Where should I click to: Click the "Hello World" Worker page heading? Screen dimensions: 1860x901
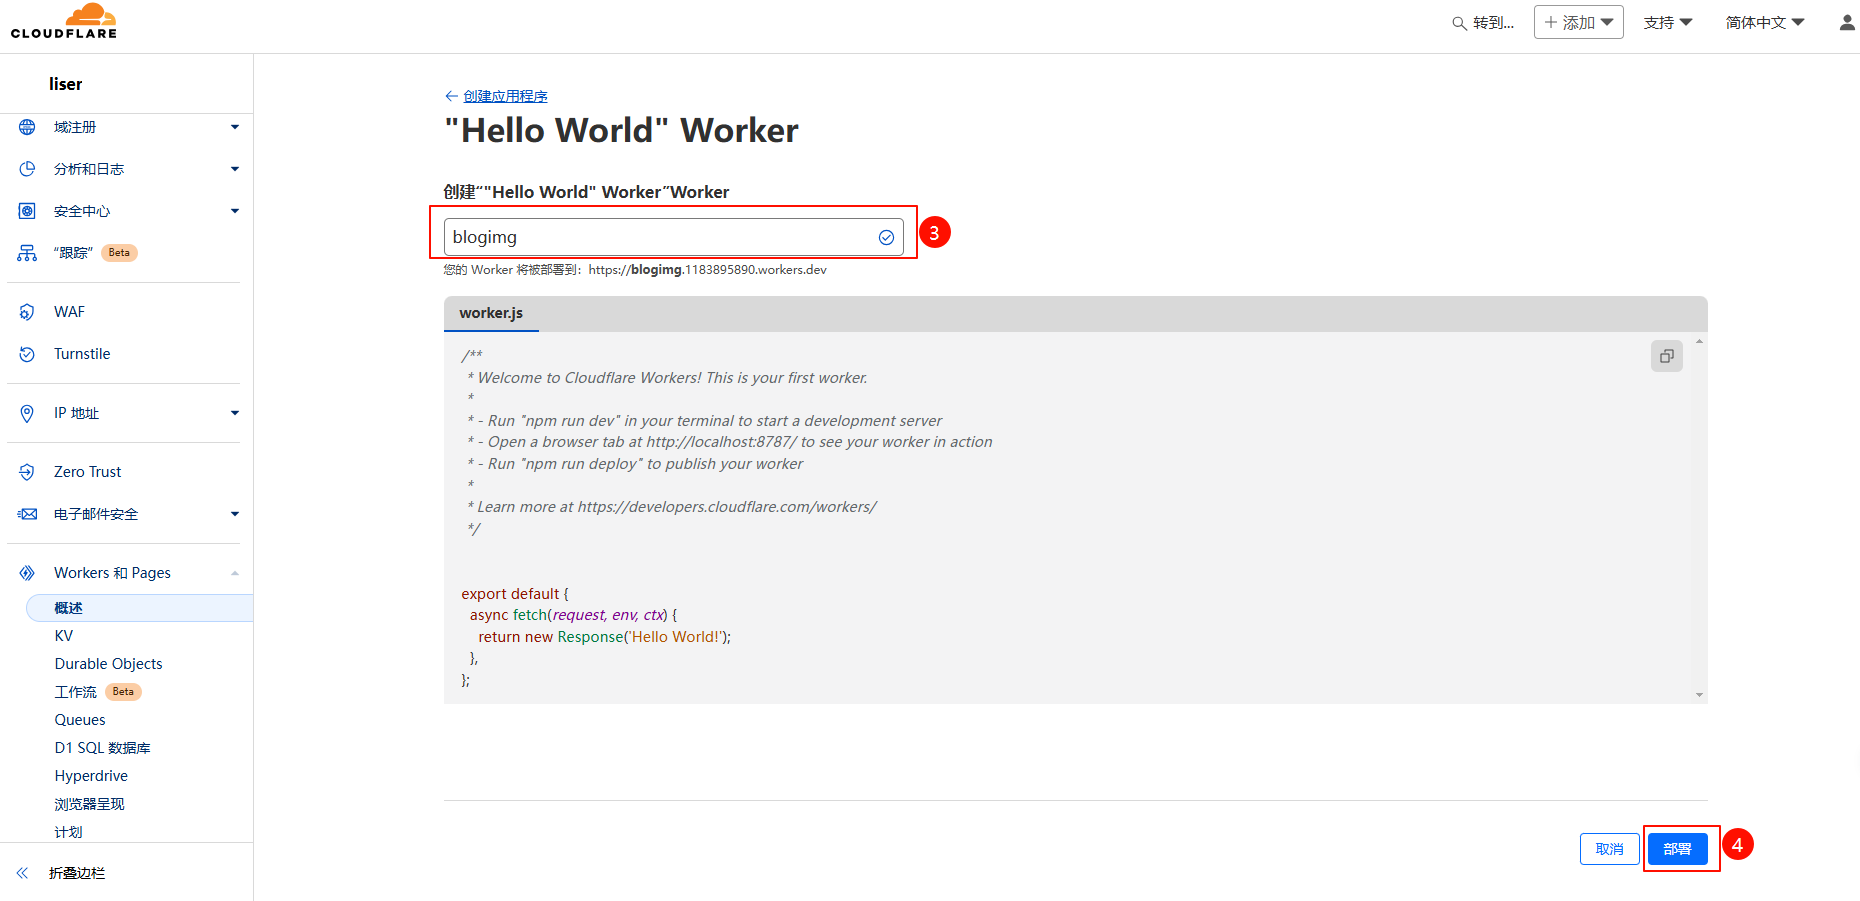pyautogui.click(x=621, y=130)
